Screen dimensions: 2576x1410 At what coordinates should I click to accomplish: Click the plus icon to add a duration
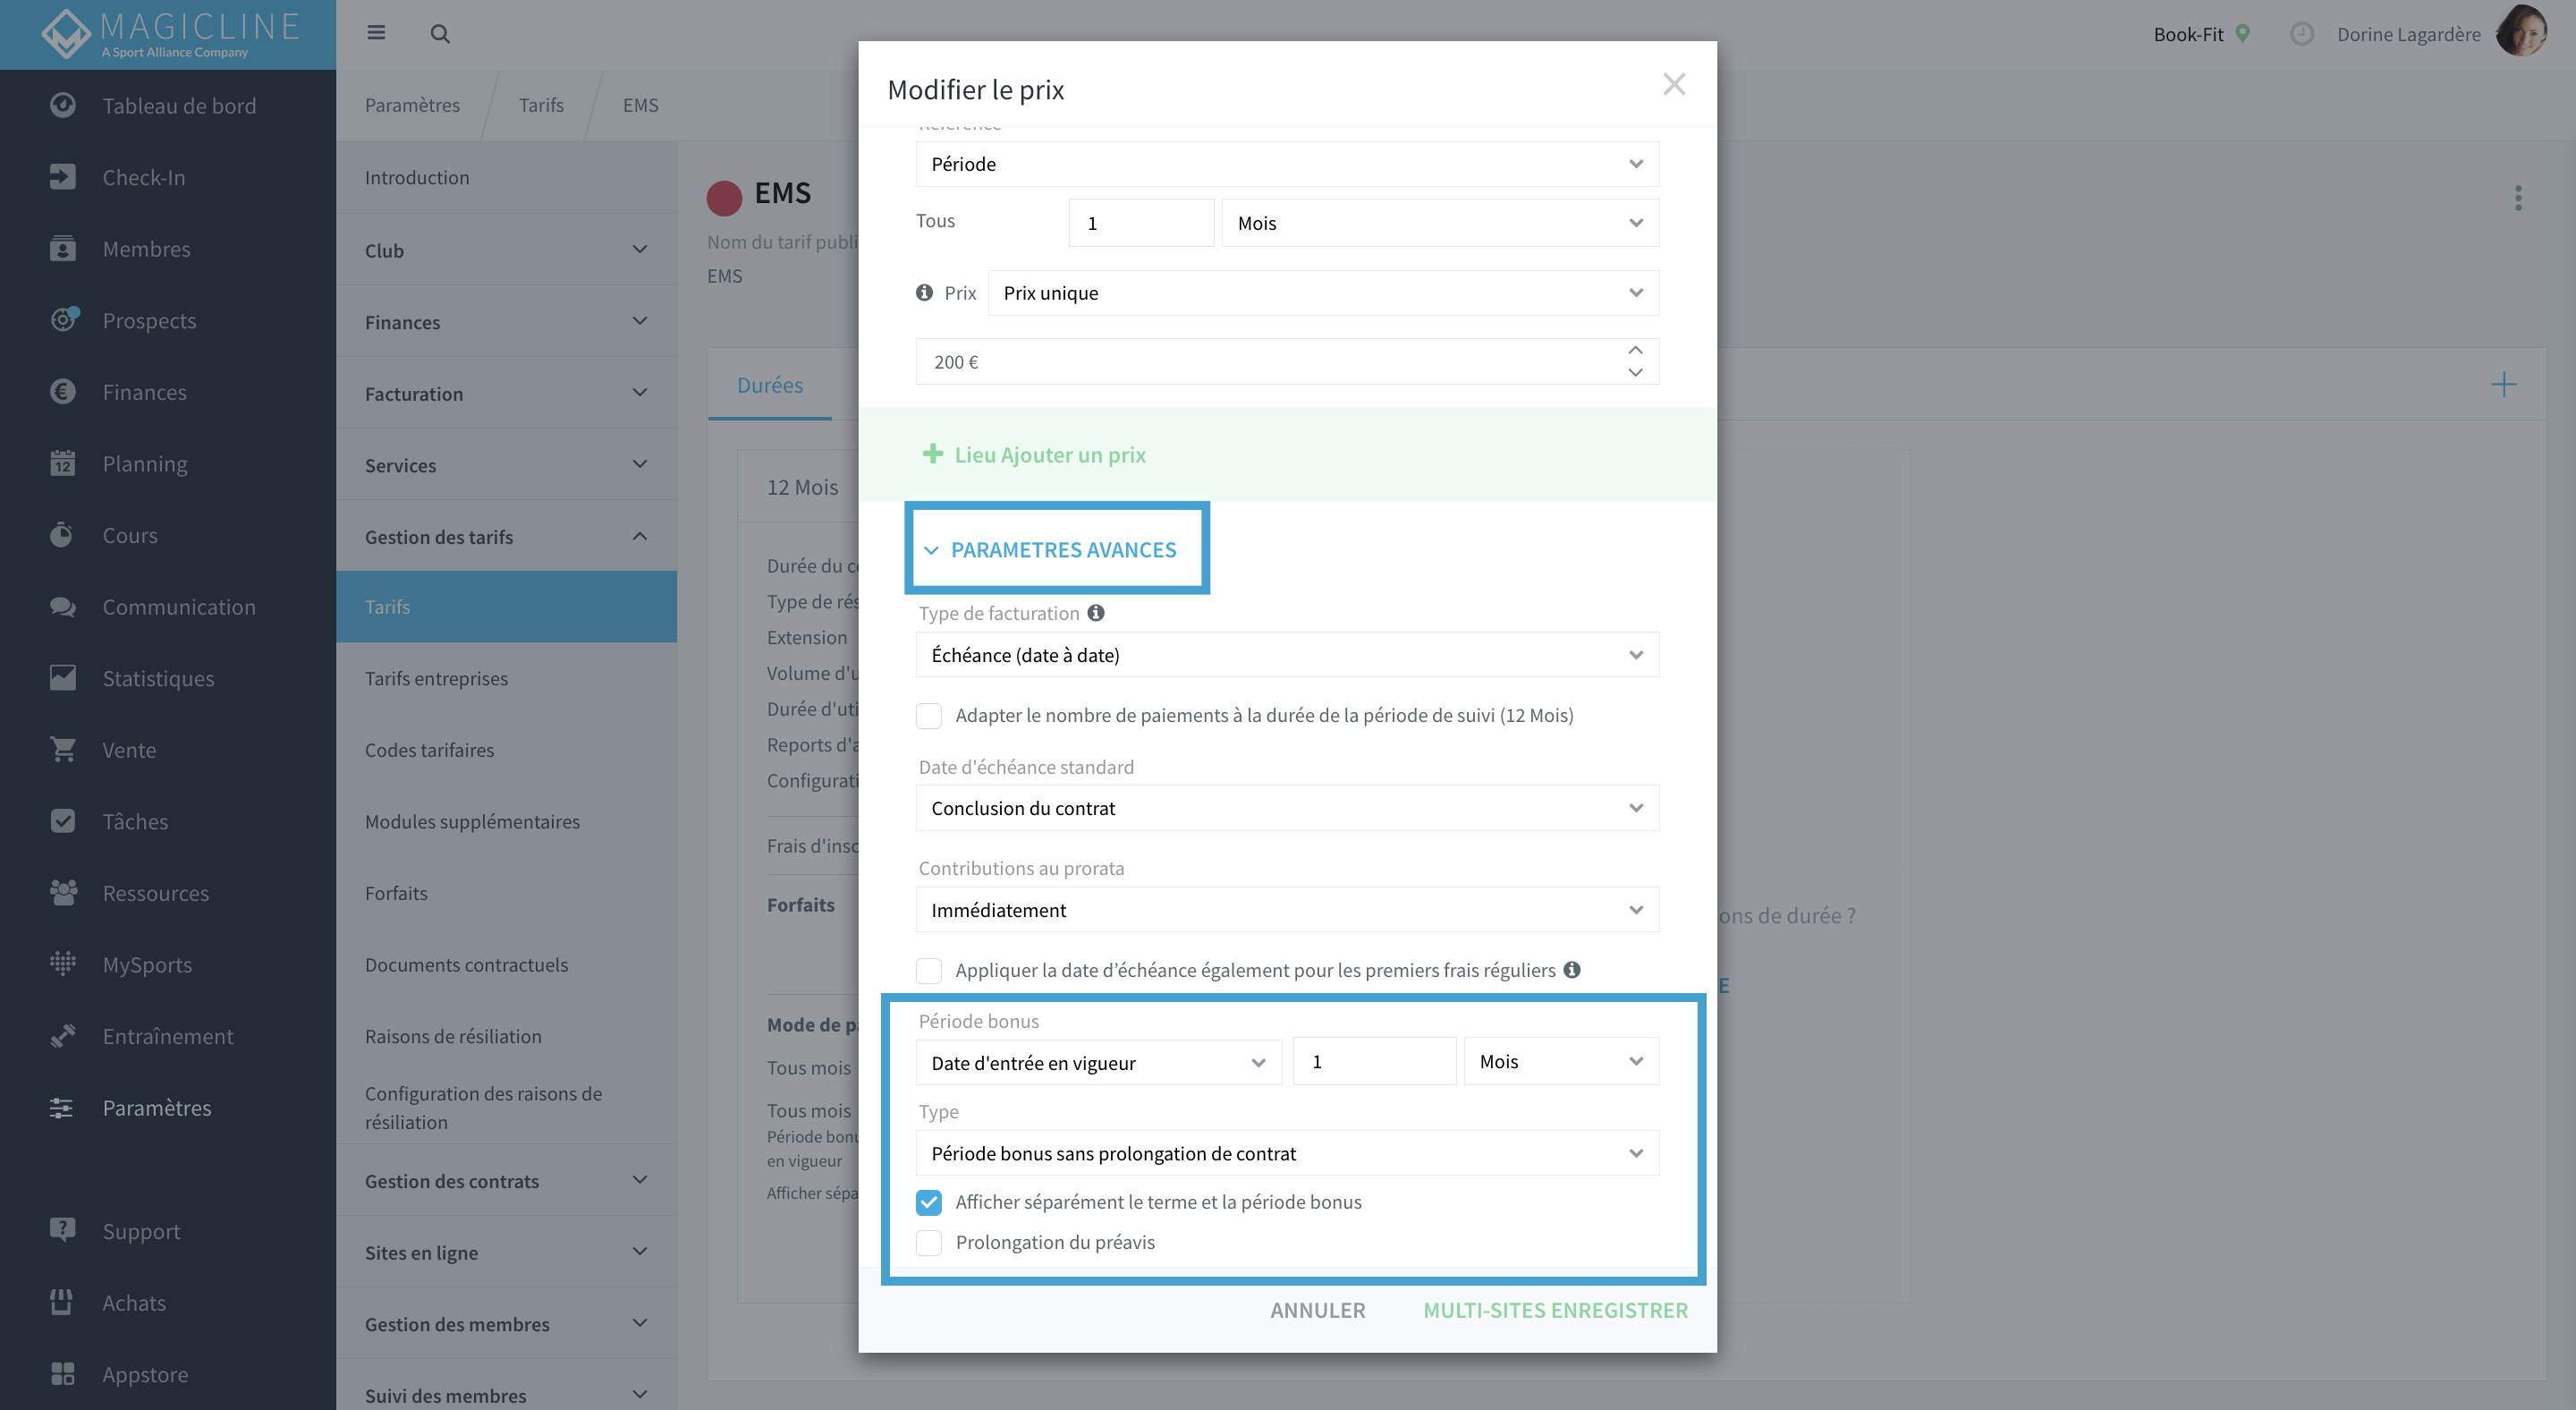(x=2504, y=384)
